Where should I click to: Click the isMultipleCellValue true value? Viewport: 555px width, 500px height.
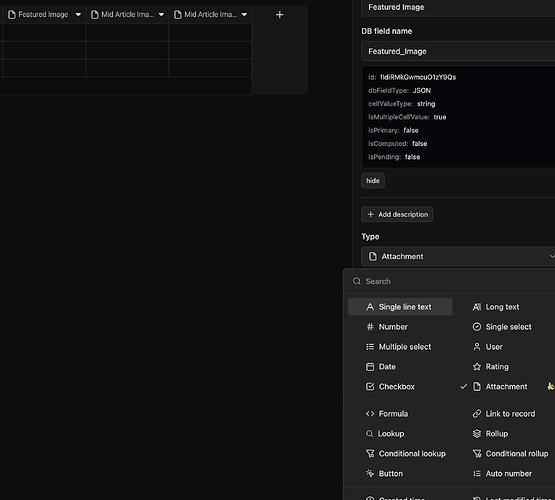click(440, 117)
